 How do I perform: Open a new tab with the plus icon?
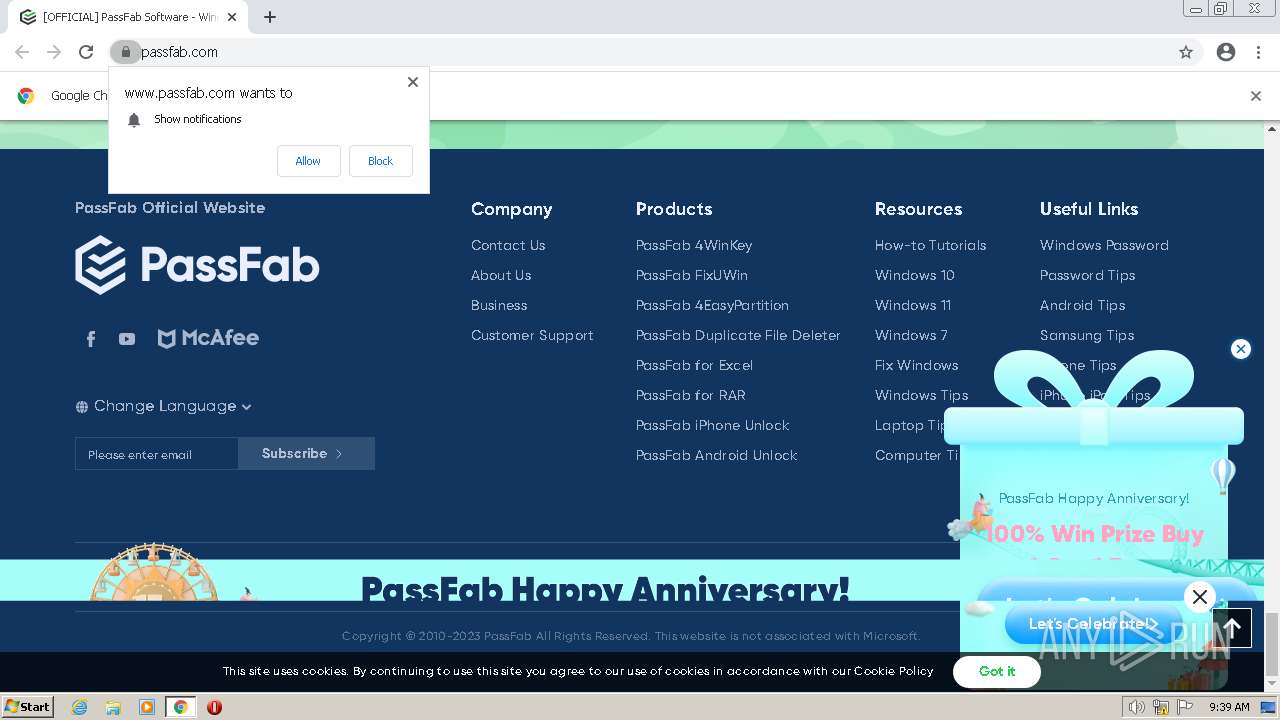coord(270,17)
